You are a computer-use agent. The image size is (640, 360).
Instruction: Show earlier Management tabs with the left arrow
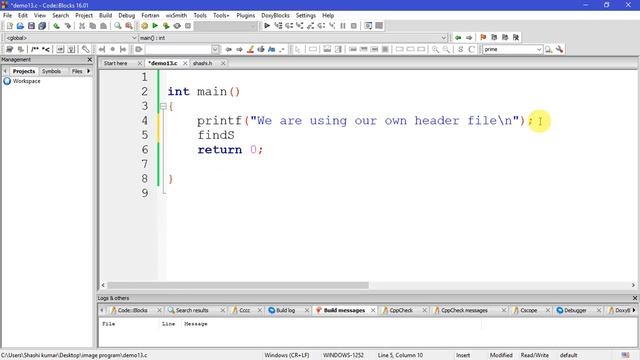click(x=5, y=71)
